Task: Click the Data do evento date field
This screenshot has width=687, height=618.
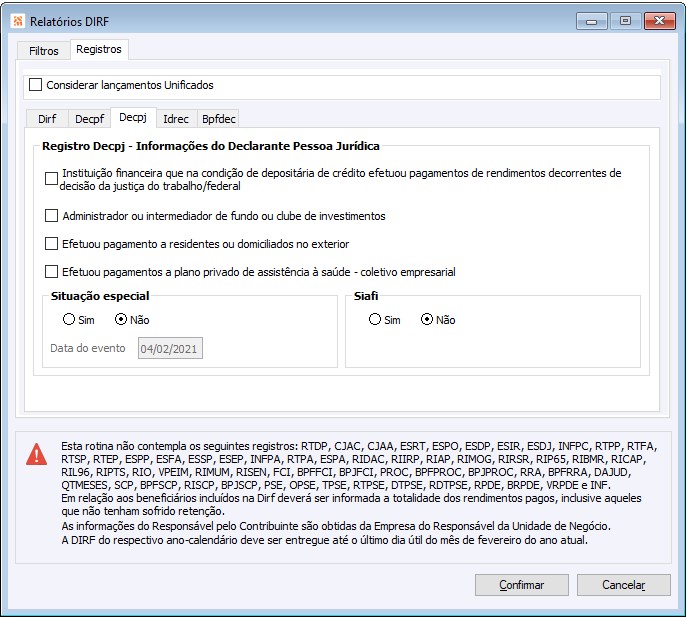Action: point(170,348)
